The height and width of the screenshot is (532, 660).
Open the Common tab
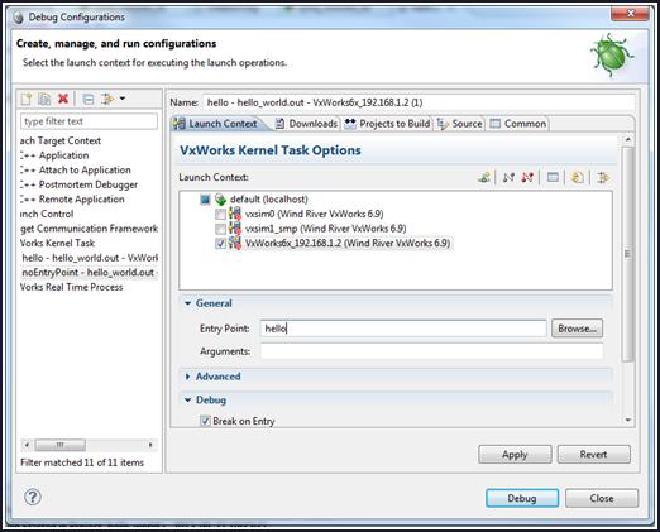(519, 124)
